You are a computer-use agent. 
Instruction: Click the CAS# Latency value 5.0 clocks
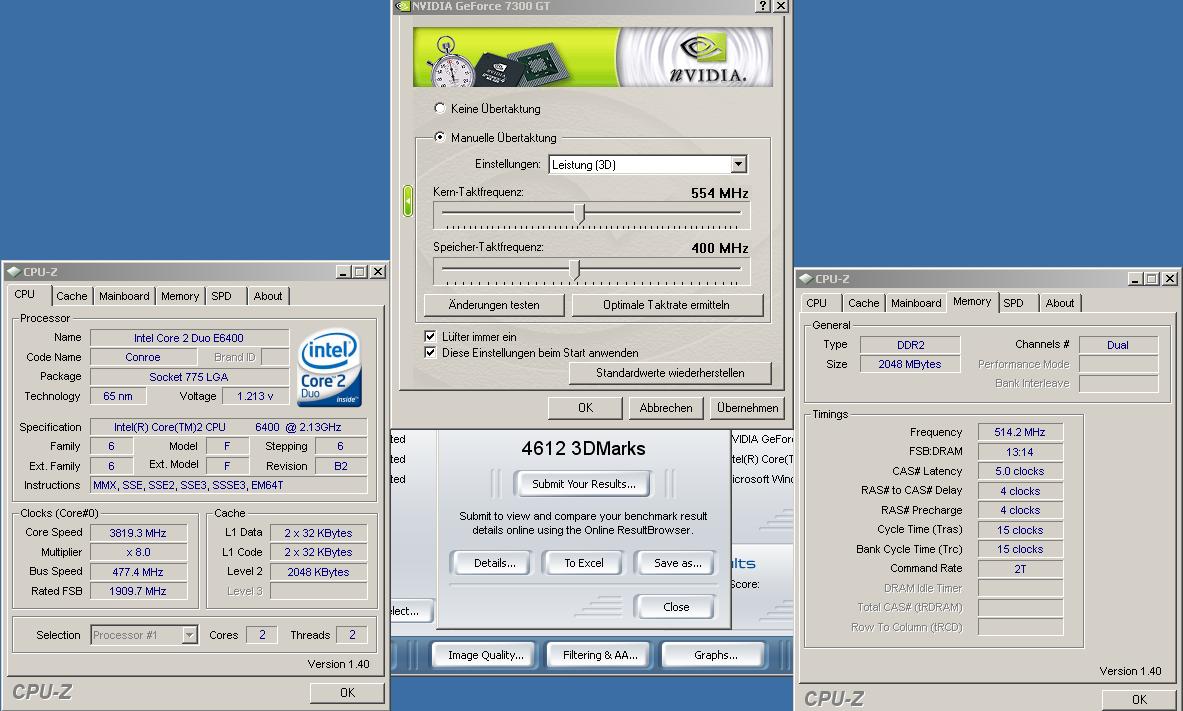pyautogui.click(x=1020, y=471)
